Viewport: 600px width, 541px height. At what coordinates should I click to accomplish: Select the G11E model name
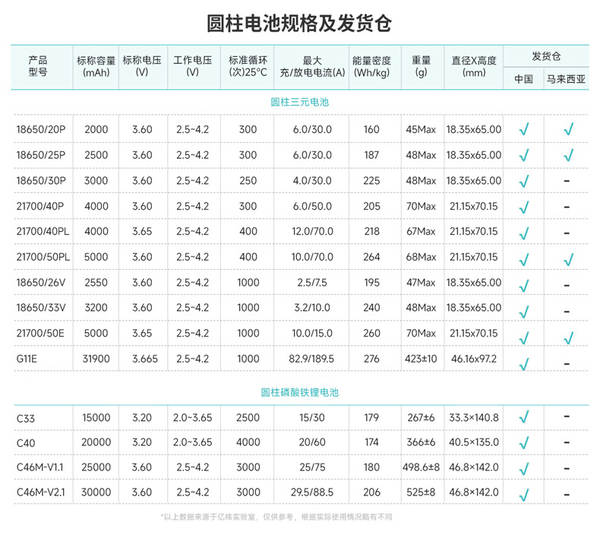point(27,359)
